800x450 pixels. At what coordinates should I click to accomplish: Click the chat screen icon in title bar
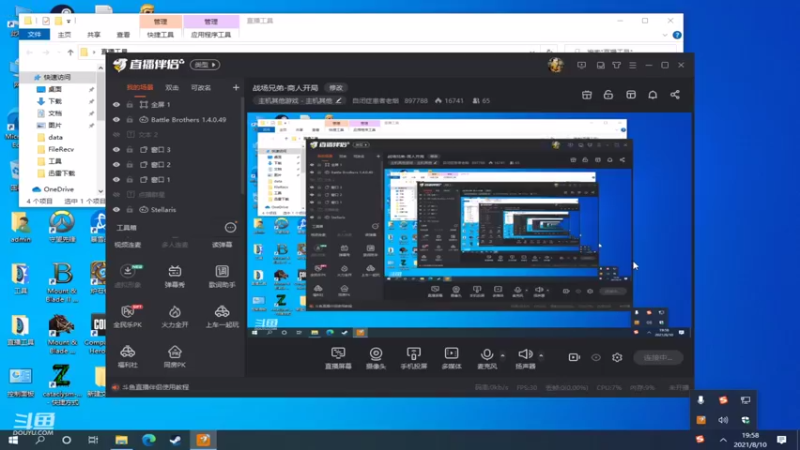pos(582,65)
